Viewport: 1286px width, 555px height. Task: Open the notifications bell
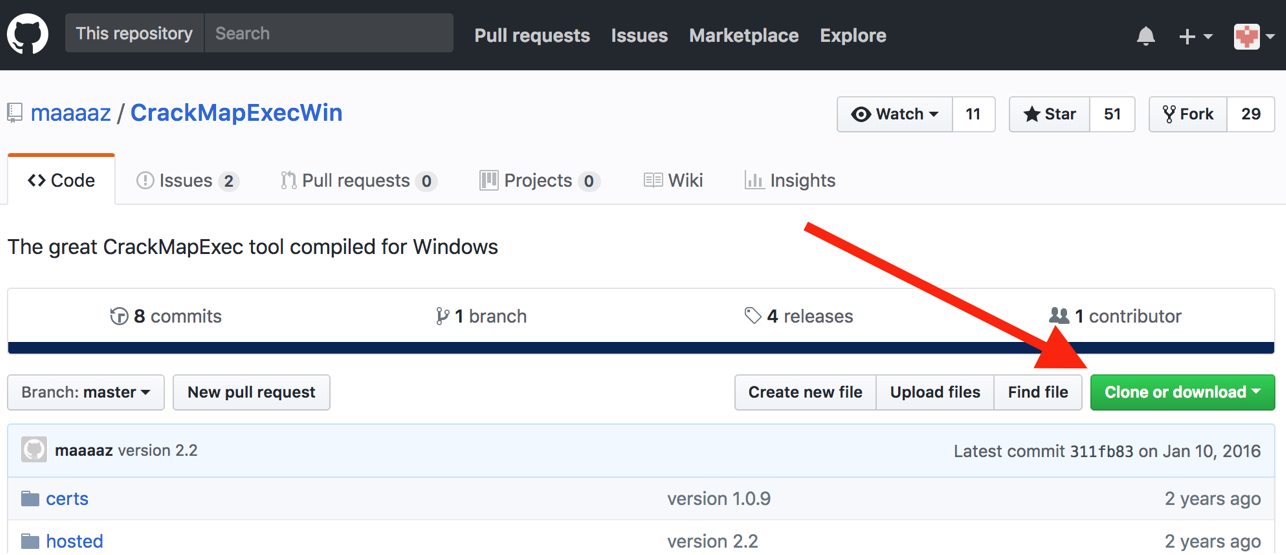click(1146, 36)
